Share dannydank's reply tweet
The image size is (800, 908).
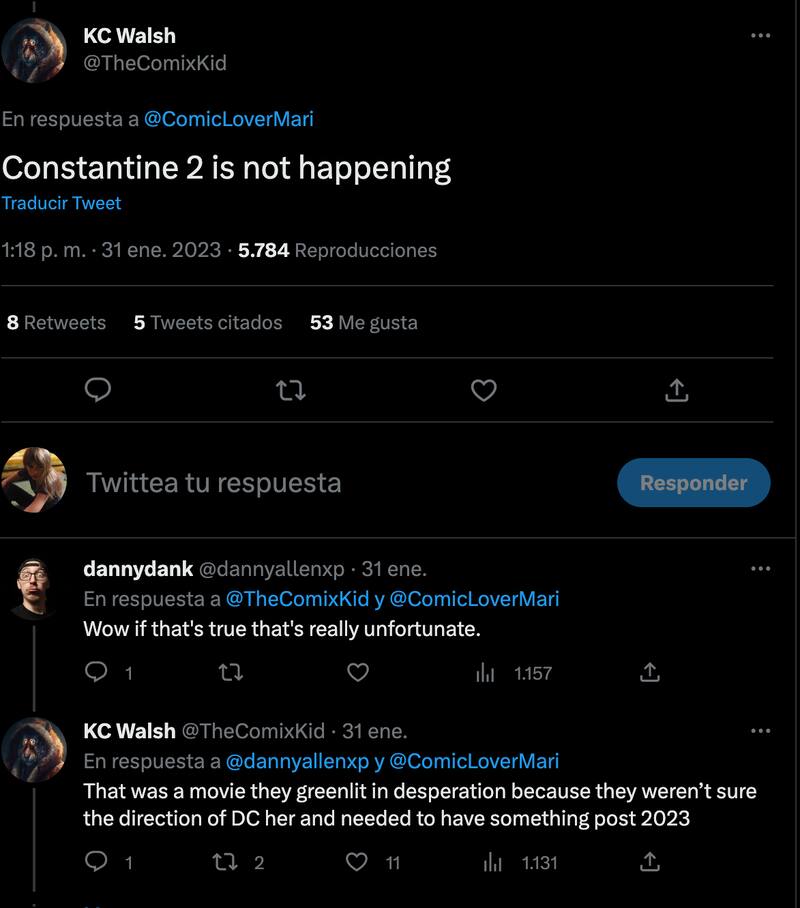pyautogui.click(x=650, y=673)
